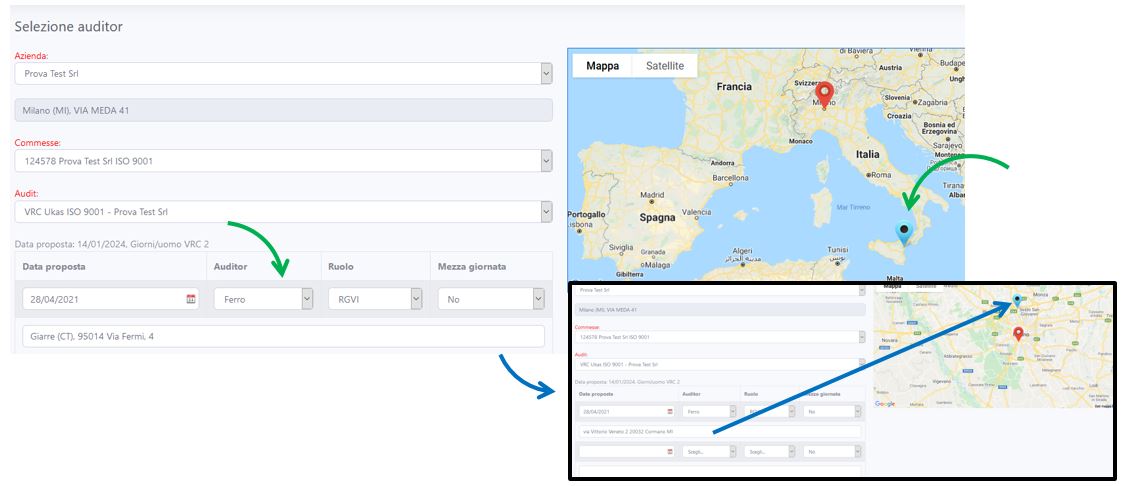Click the Milano VIA MEDA 41 address field

(283, 111)
